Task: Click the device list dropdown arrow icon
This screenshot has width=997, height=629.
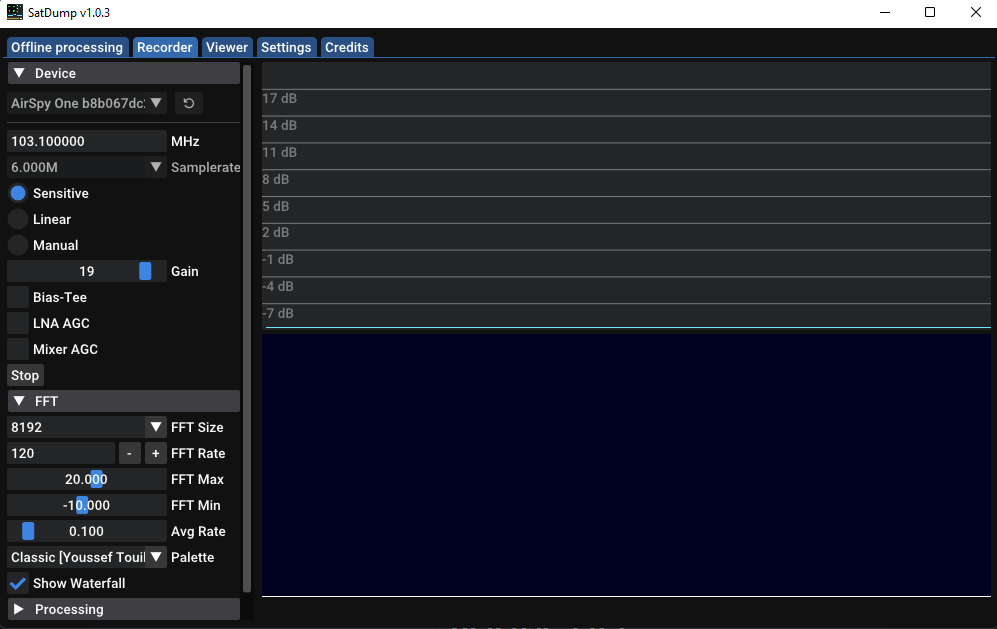Action: point(156,102)
